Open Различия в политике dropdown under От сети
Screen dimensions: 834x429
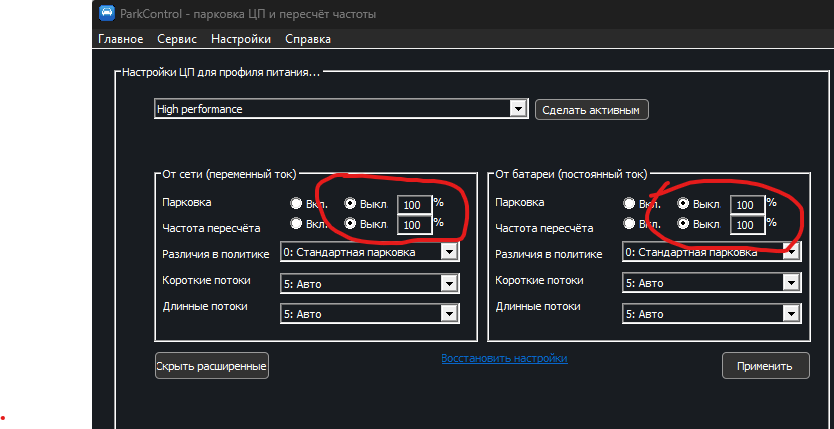click(370, 253)
